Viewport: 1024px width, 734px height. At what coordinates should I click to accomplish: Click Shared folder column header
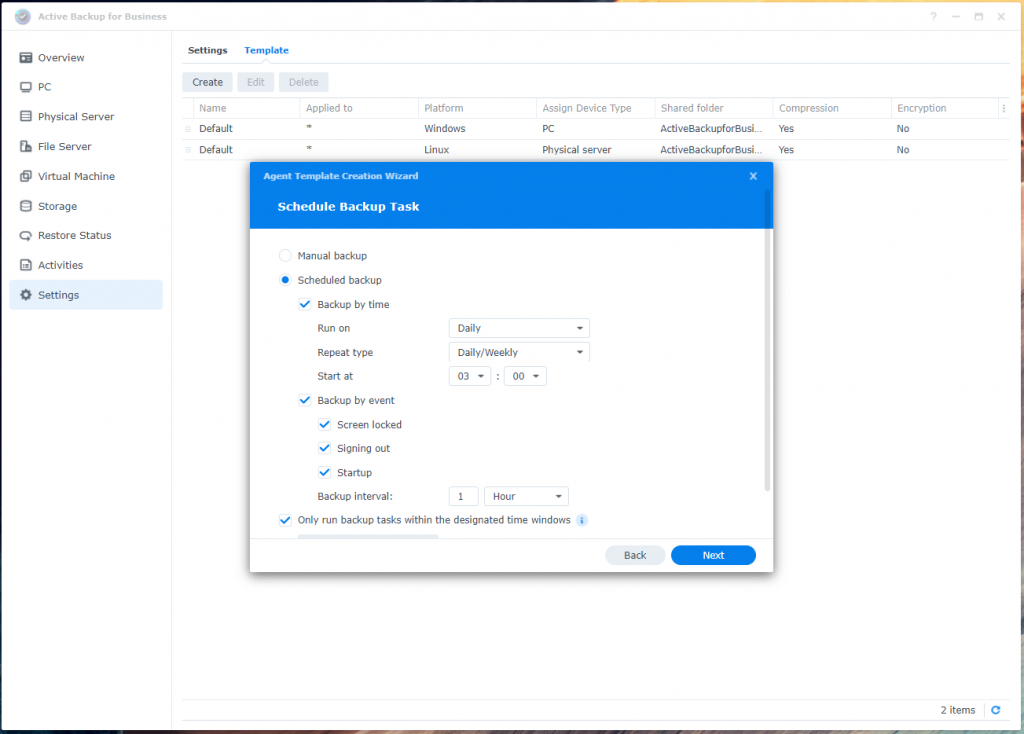tap(714, 108)
